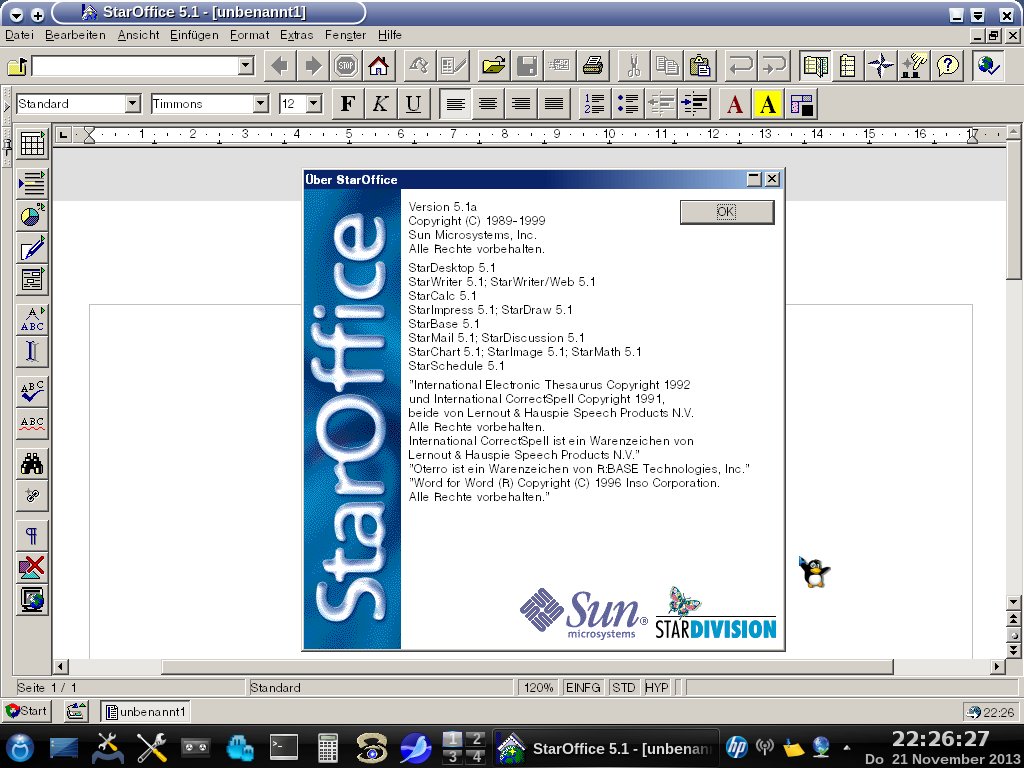Click the insert chart pie icon
The height and width of the screenshot is (768, 1024).
(32, 216)
